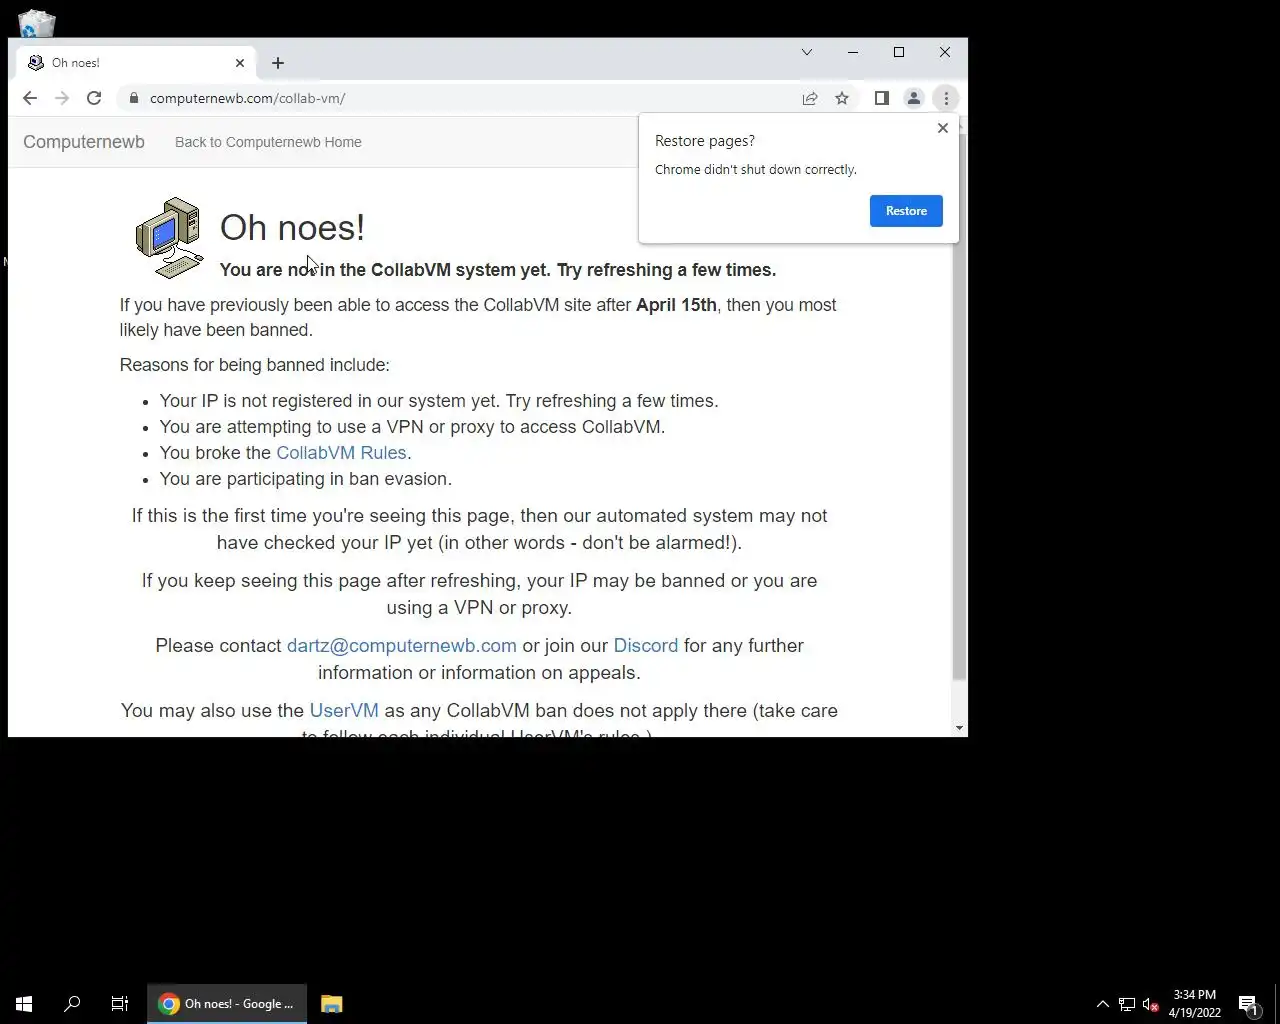The image size is (1280, 1024).
Task: Open the CollabVM Rules link
Action: (341, 453)
